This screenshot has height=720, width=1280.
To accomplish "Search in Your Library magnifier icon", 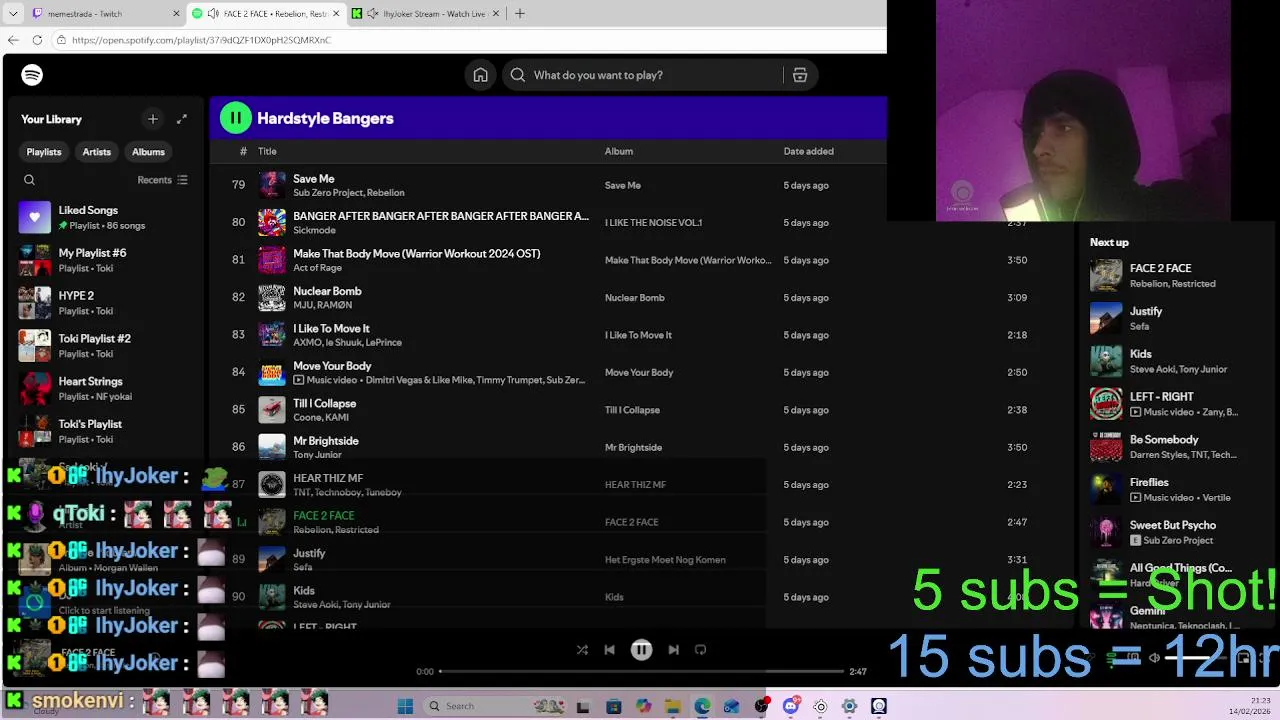I will [29, 180].
